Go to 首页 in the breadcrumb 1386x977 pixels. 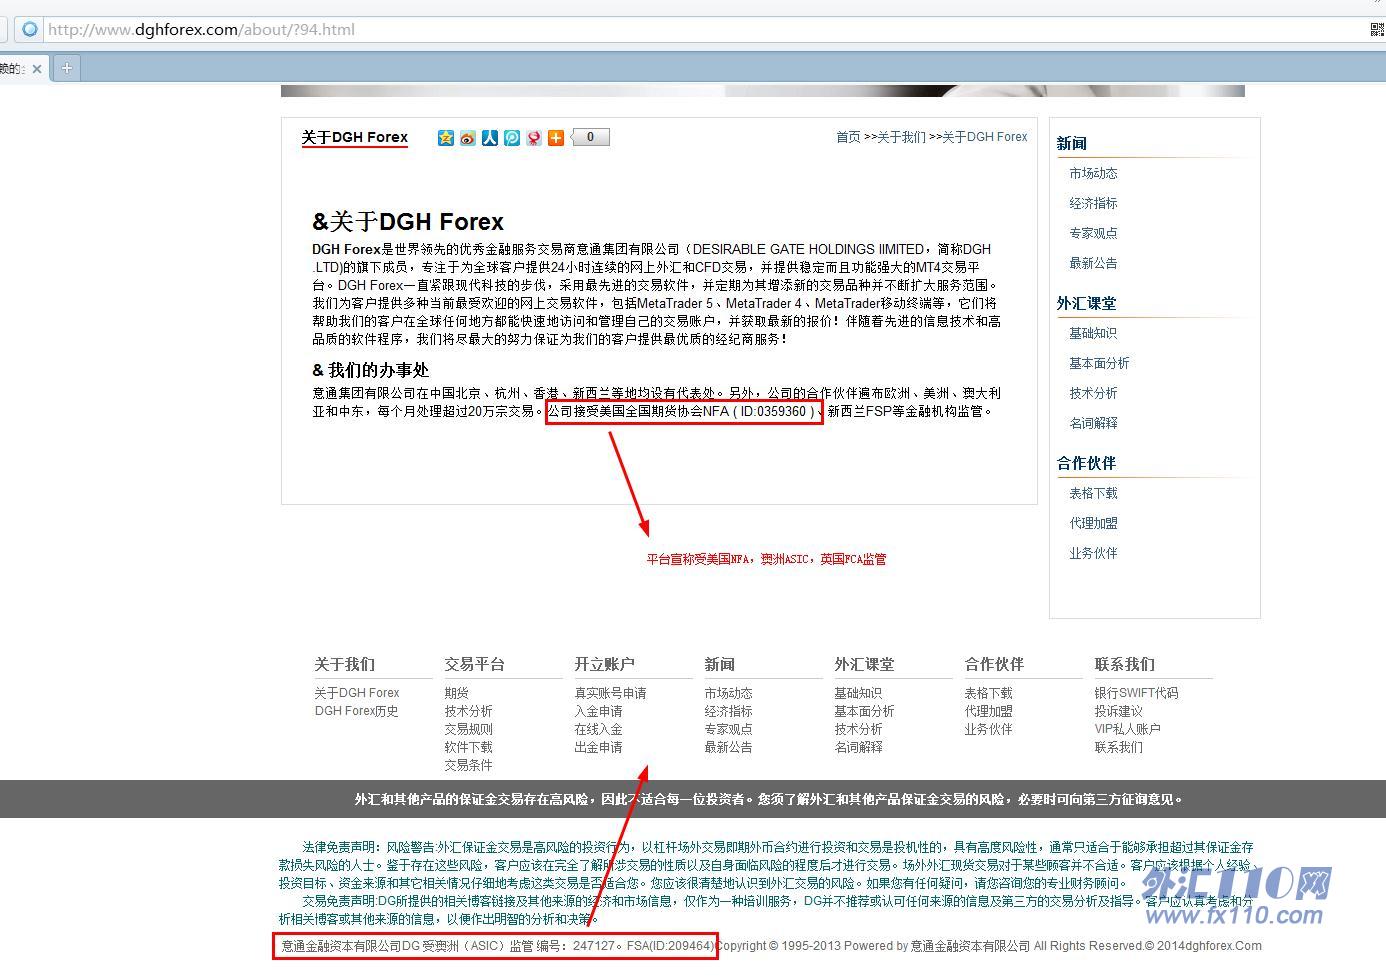(x=848, y=137)
